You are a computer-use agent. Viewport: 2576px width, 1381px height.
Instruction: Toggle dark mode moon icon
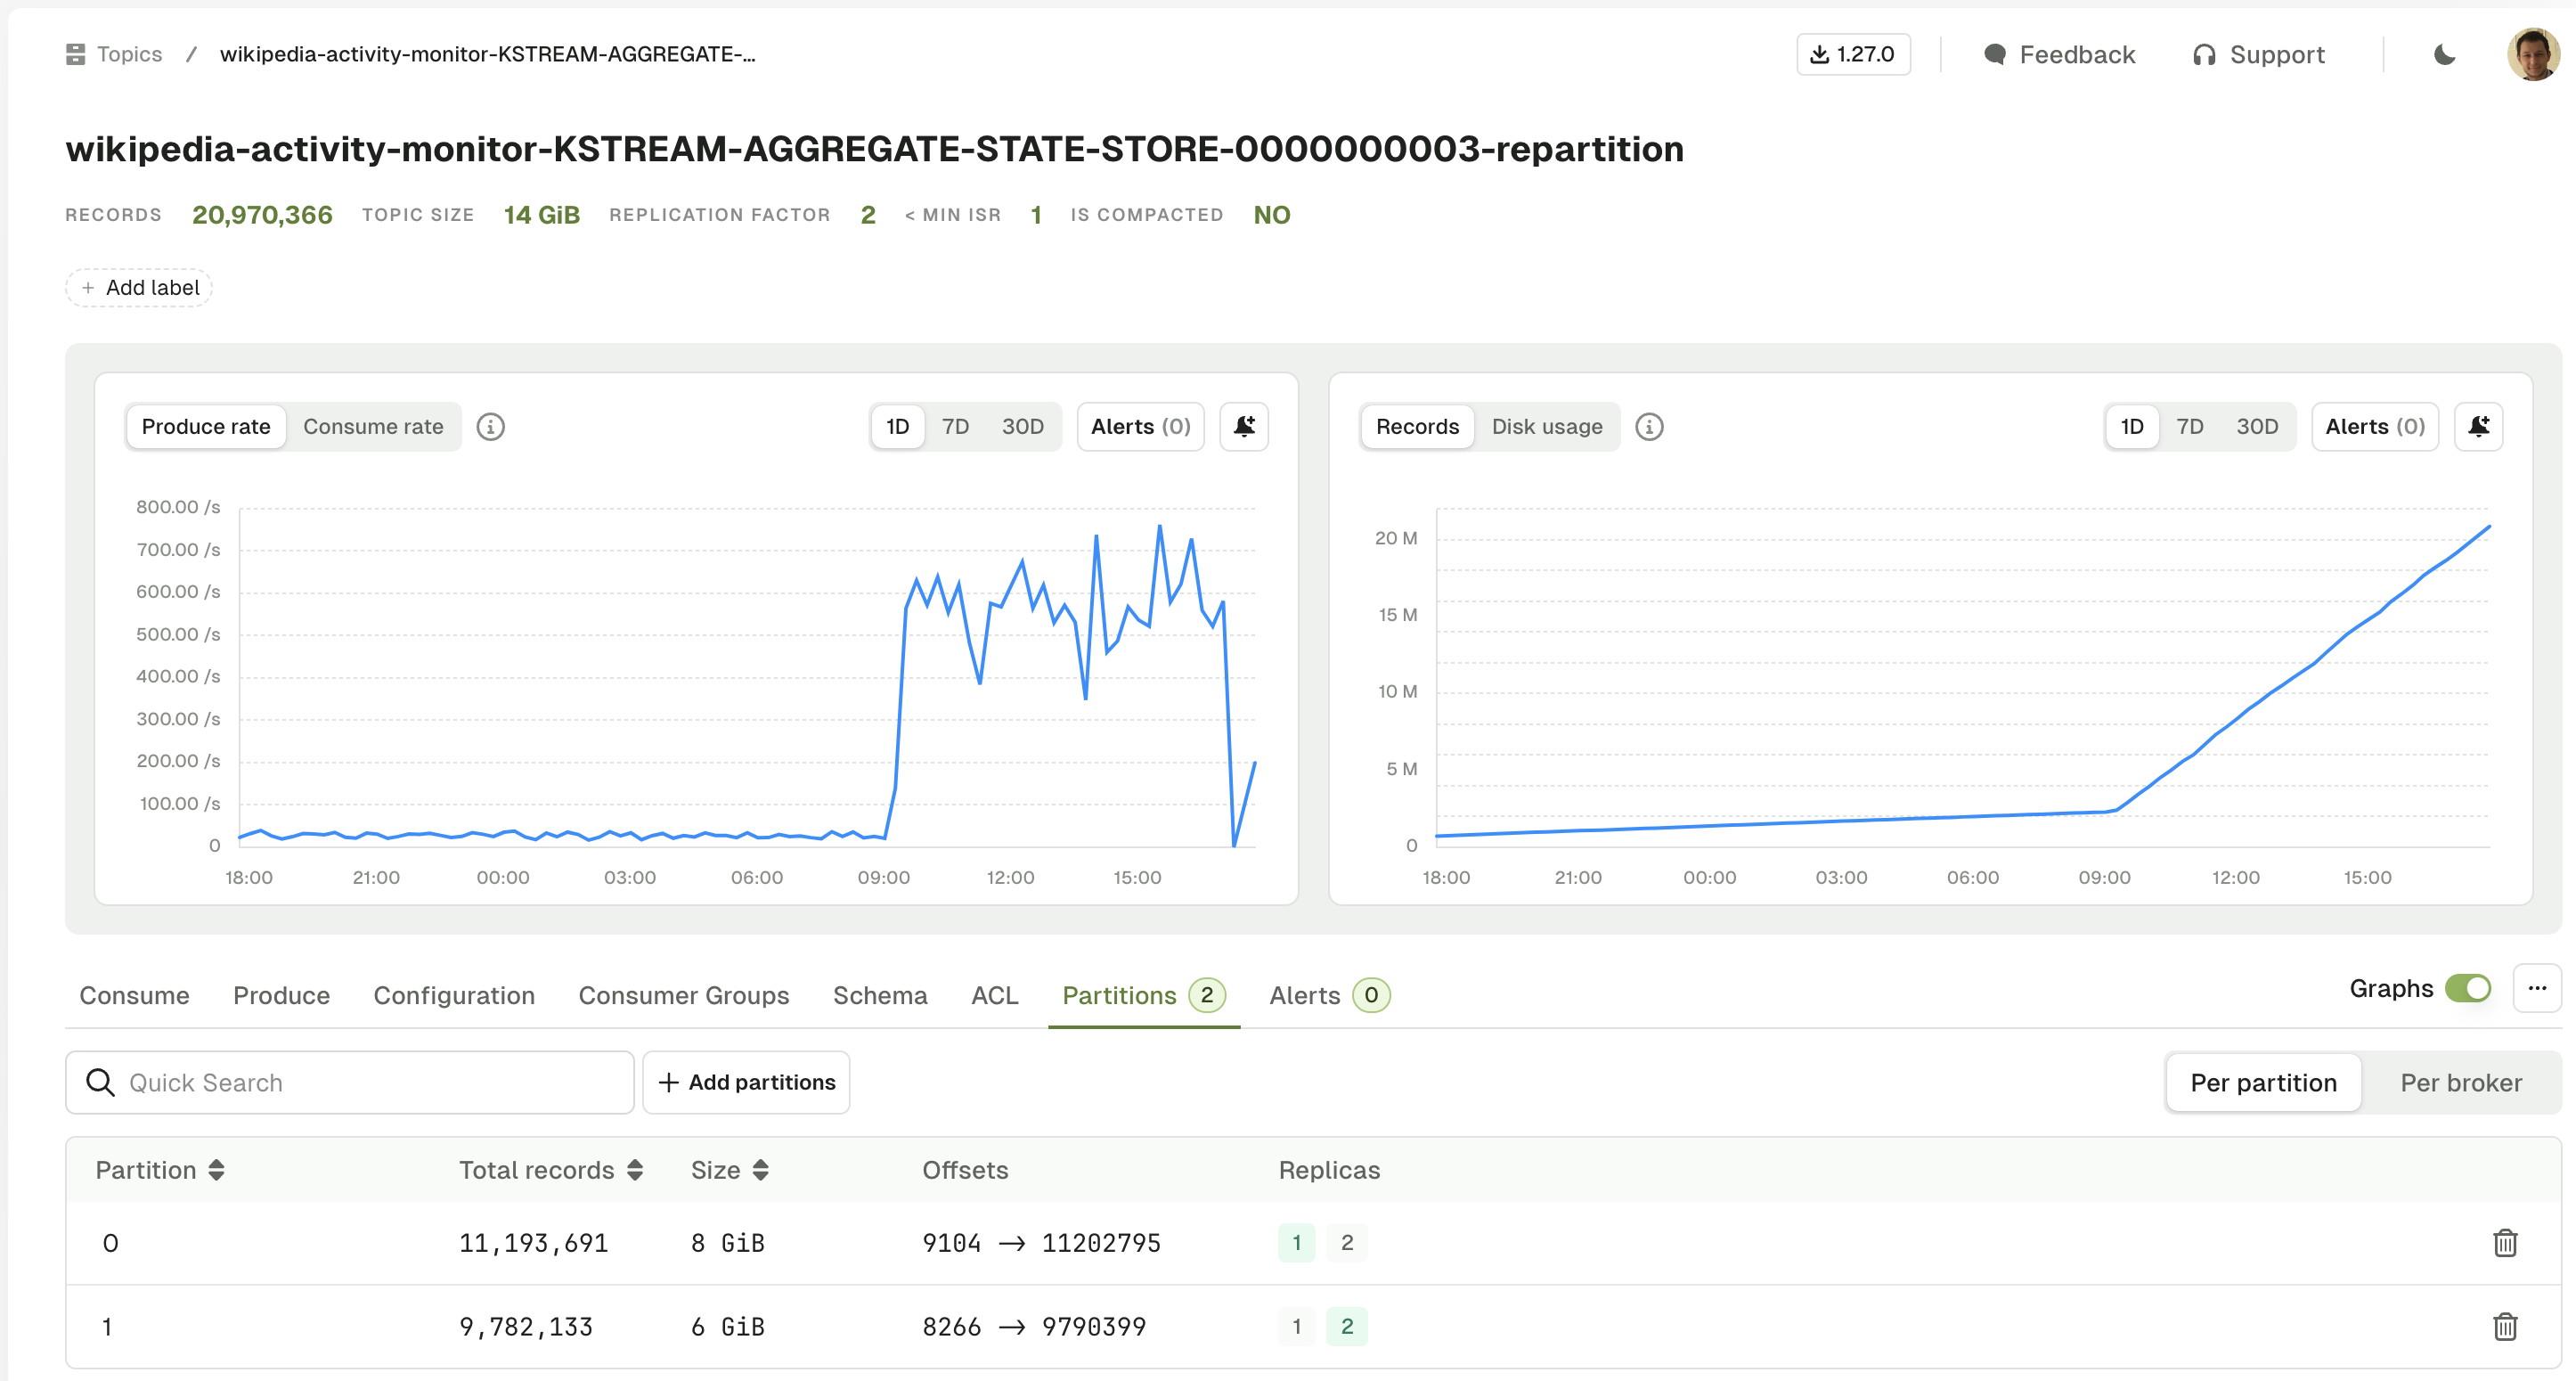click(2444, 54)
